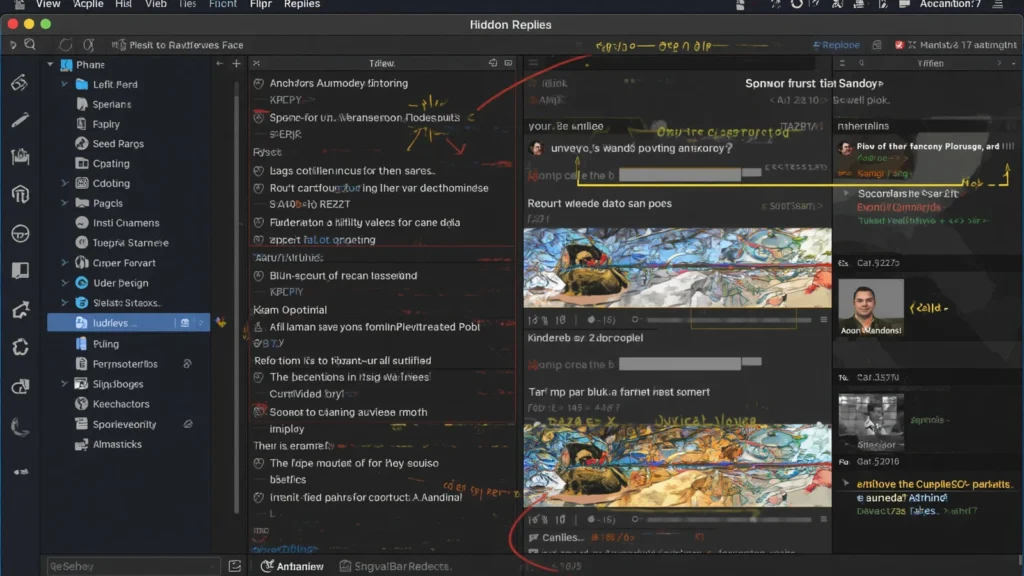Expand the Pagcls folder
Viewport: 1024px width, 576px height.
(x=64, y=203)
